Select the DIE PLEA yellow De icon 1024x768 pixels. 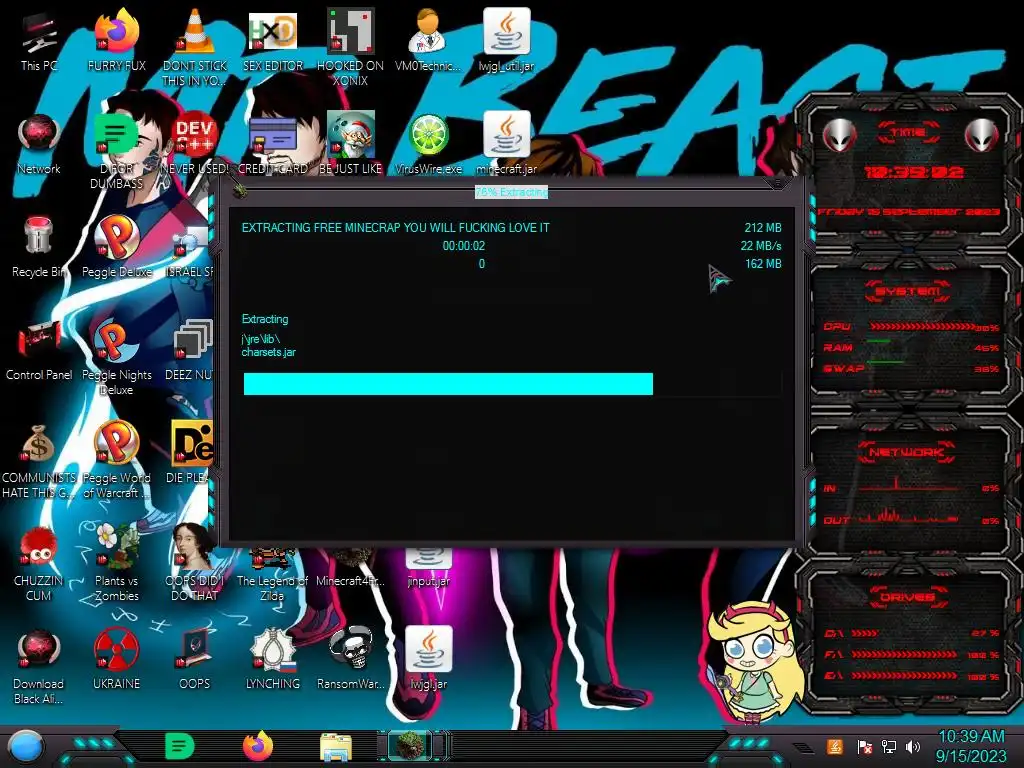[190, 454]
